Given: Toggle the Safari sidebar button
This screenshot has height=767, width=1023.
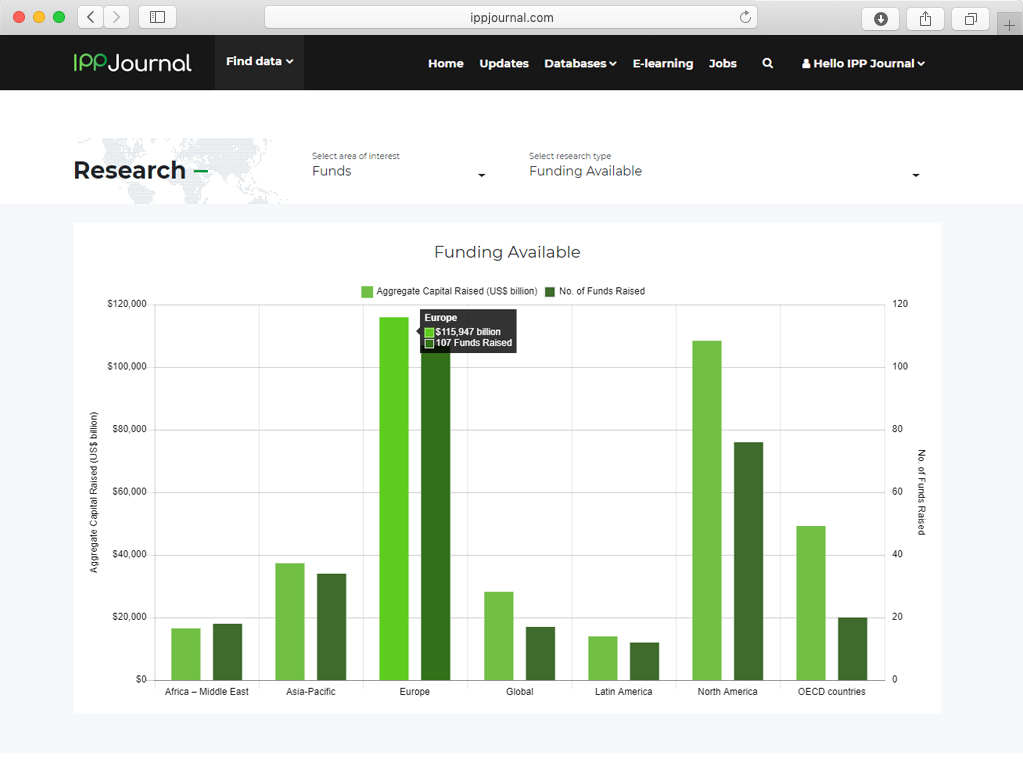Looking at the screenshot, I should [x=157, y=17].
